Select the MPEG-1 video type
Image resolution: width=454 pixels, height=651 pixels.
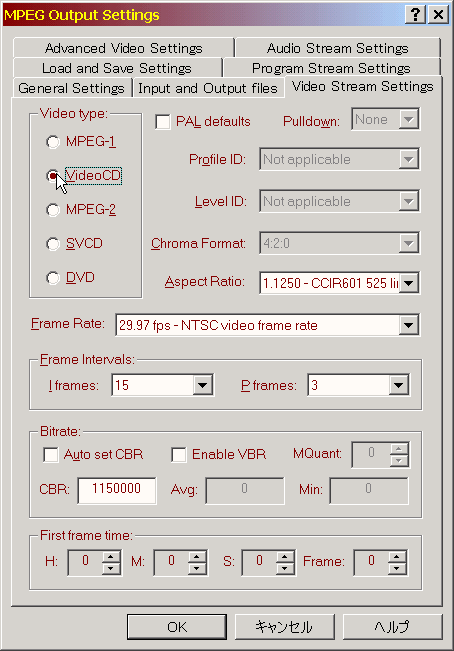coord(53,142)
